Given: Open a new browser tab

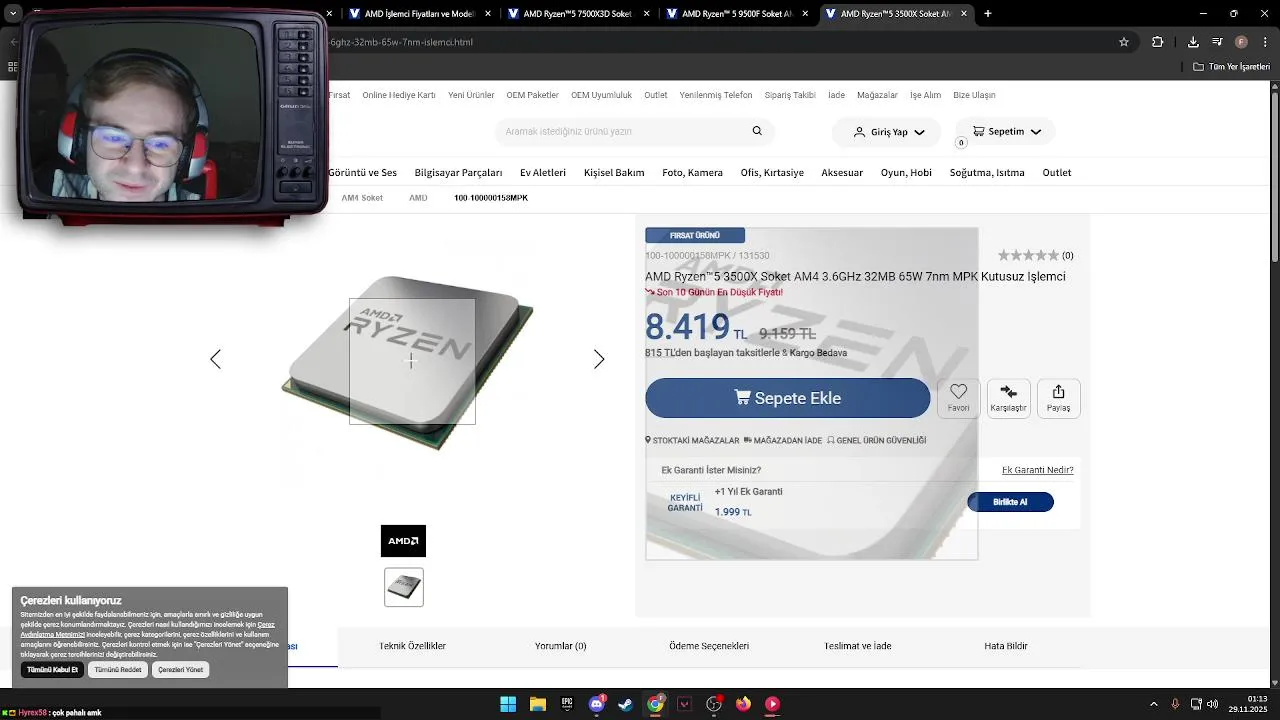Looking at the screenshot, I should click(988, 14).
